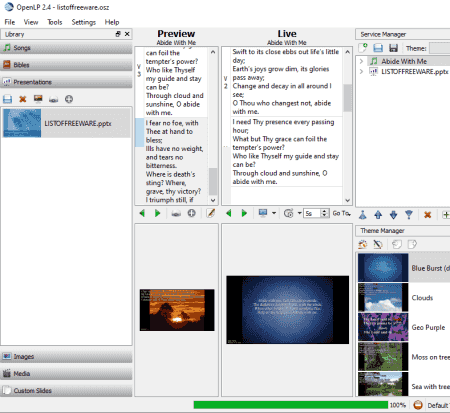Add selected presentation to service from Library

tap(69, 99)
